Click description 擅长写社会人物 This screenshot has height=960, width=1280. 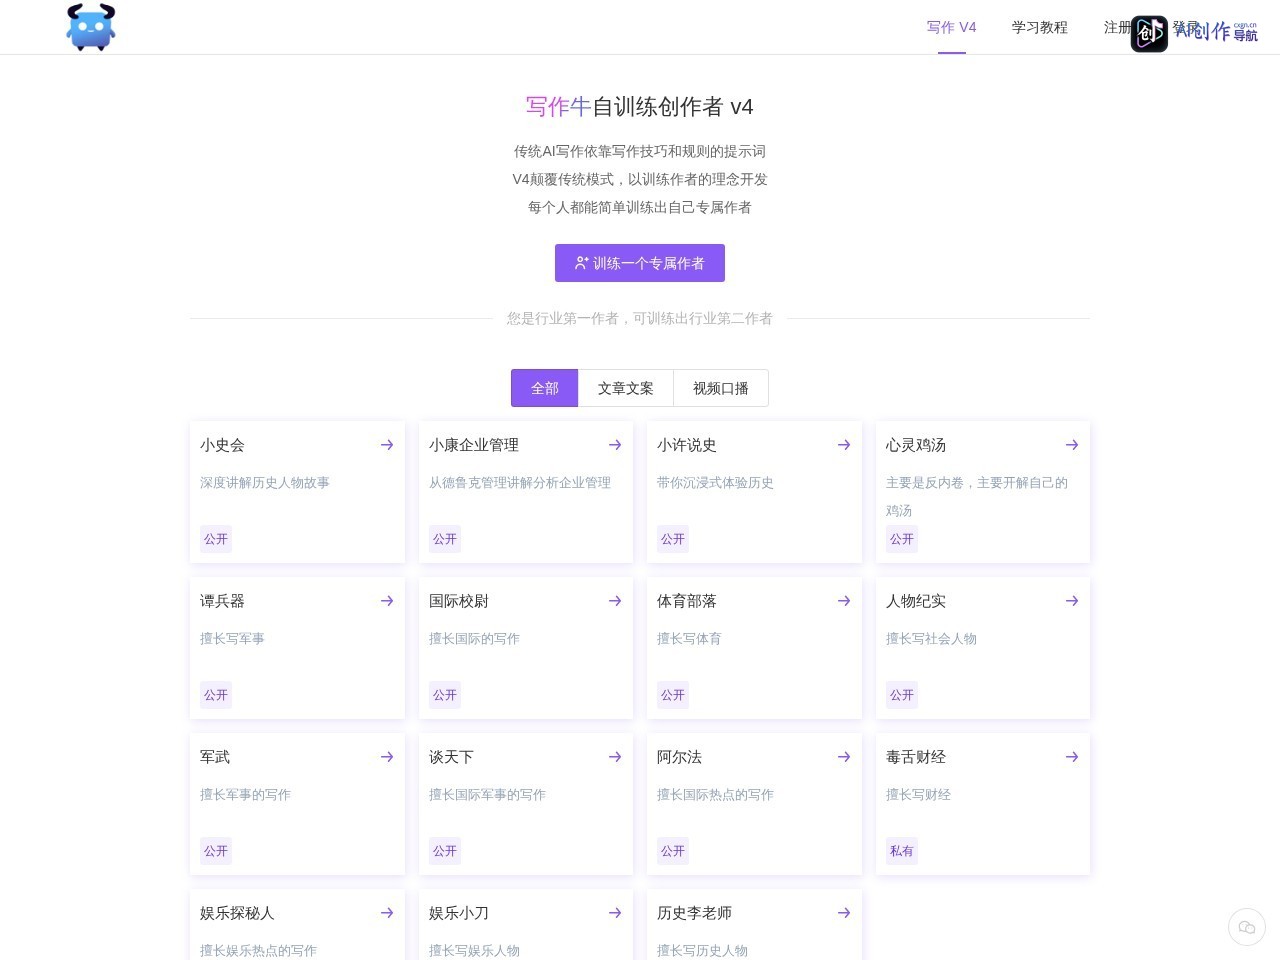click(x=931, y=638)
